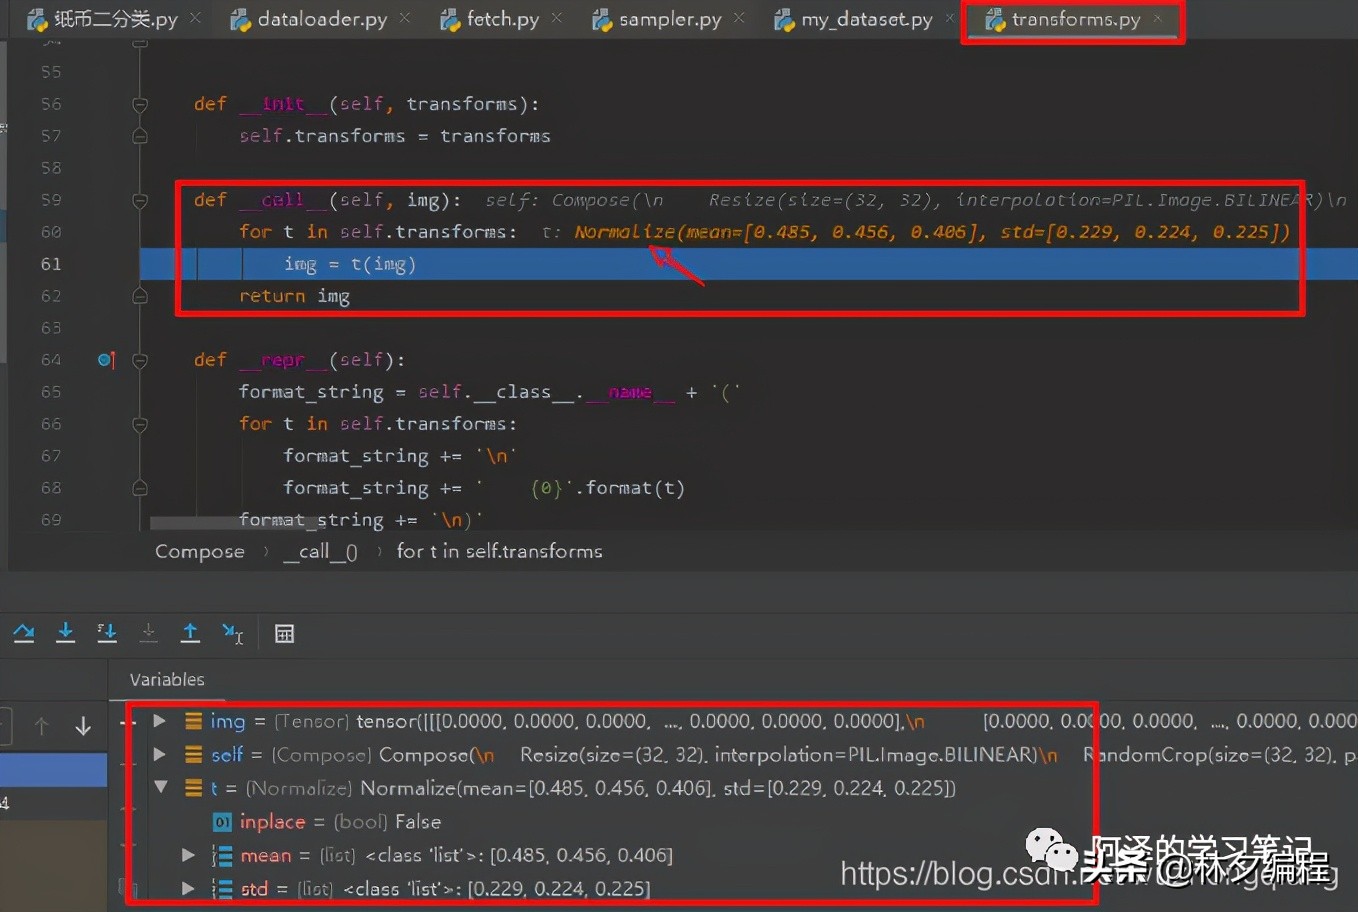Viewport: 1358px width, 912px height.
Task: Close the fetch.py tab
Action: click(x=557, y=18)
